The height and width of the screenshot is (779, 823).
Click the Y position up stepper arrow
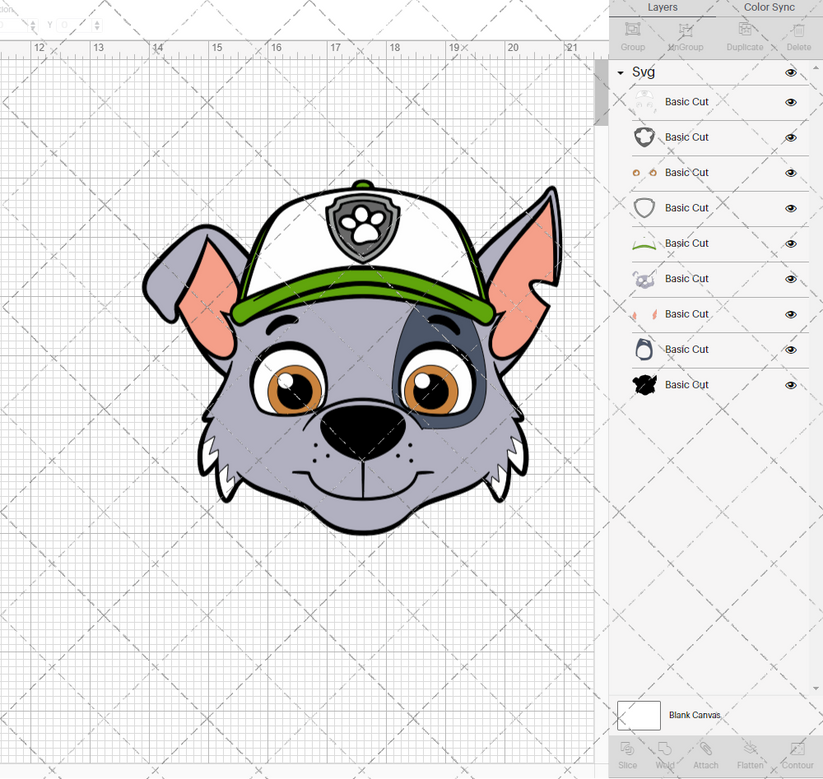pos(97,21)
